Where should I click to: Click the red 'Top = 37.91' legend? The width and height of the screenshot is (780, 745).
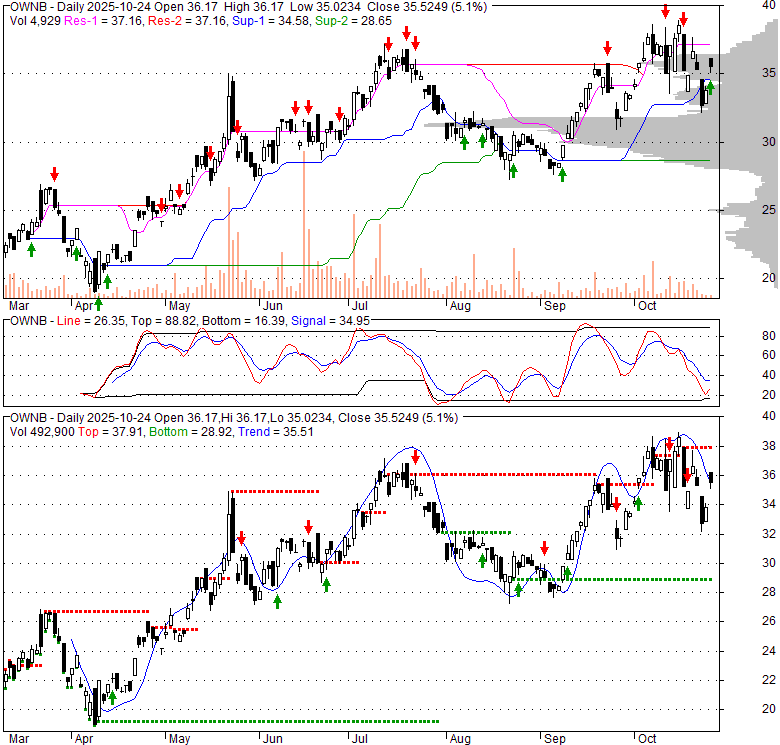tap(111, 432)
